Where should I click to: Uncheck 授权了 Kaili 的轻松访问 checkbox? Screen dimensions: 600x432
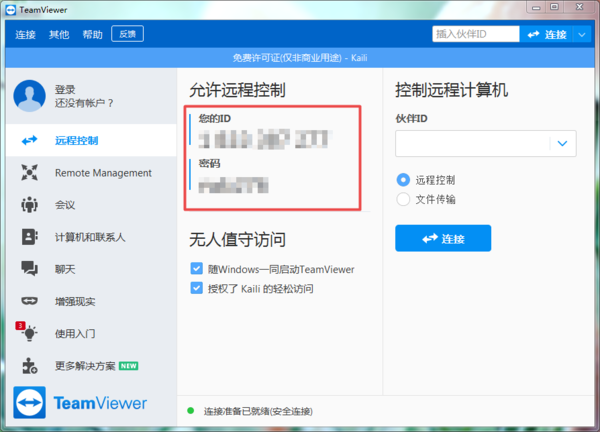click(197, 288)
